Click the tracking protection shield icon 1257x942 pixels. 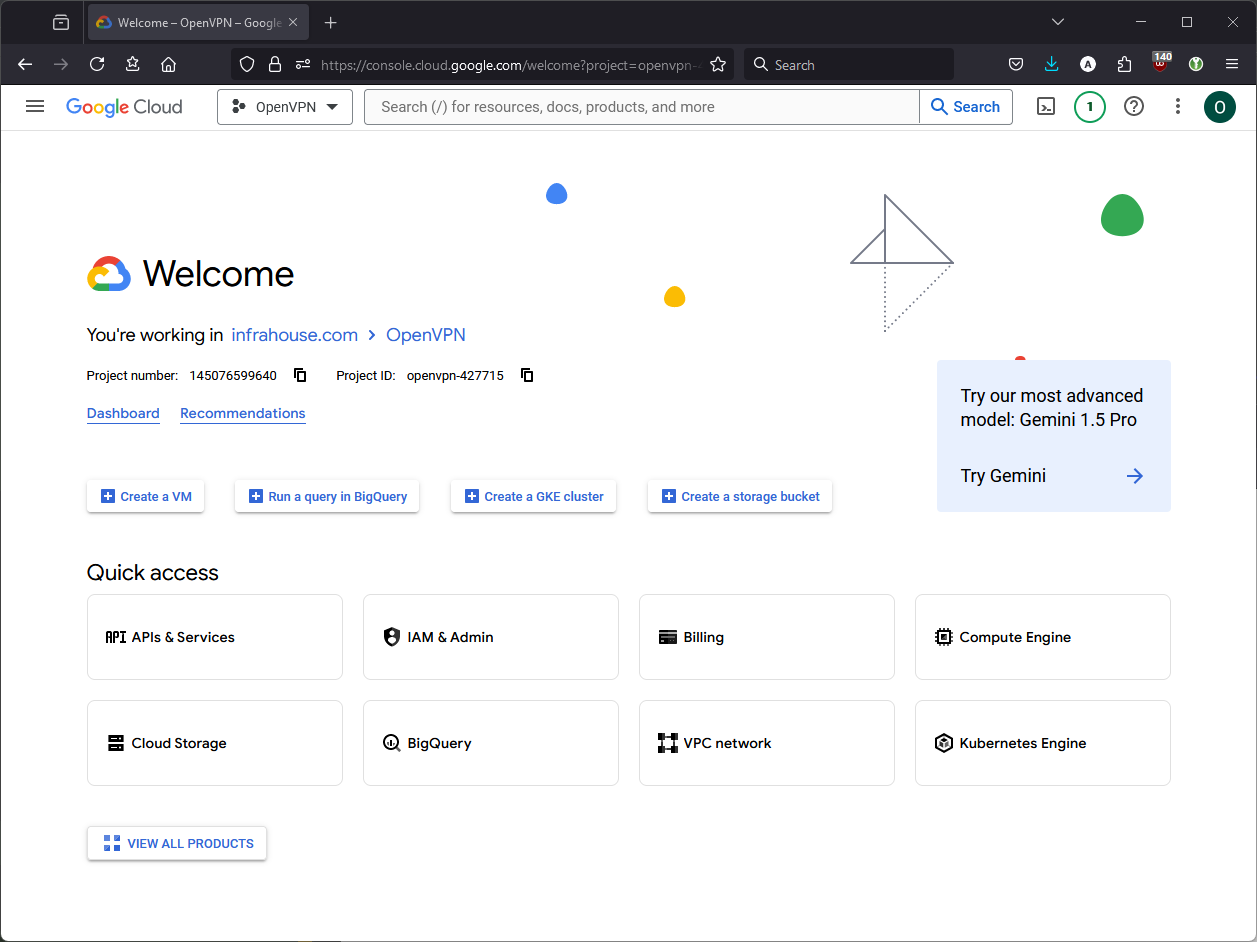tap(247, 64)
